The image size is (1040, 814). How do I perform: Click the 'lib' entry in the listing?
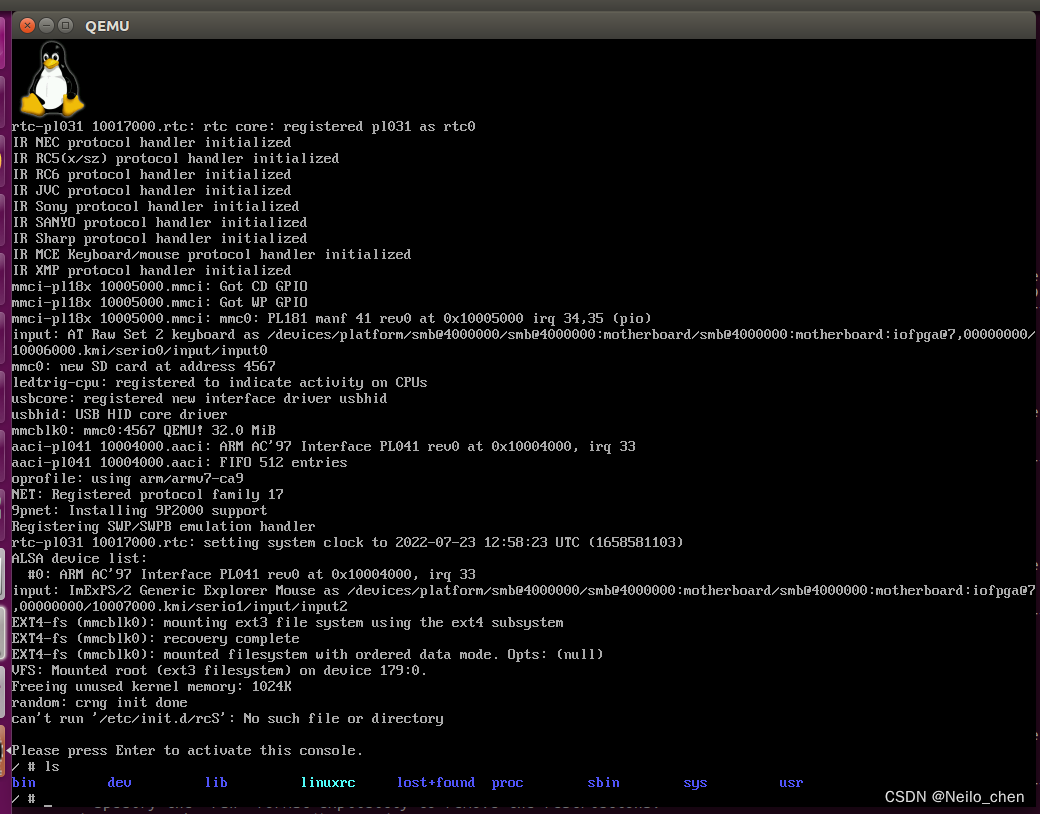click(216, 782)
